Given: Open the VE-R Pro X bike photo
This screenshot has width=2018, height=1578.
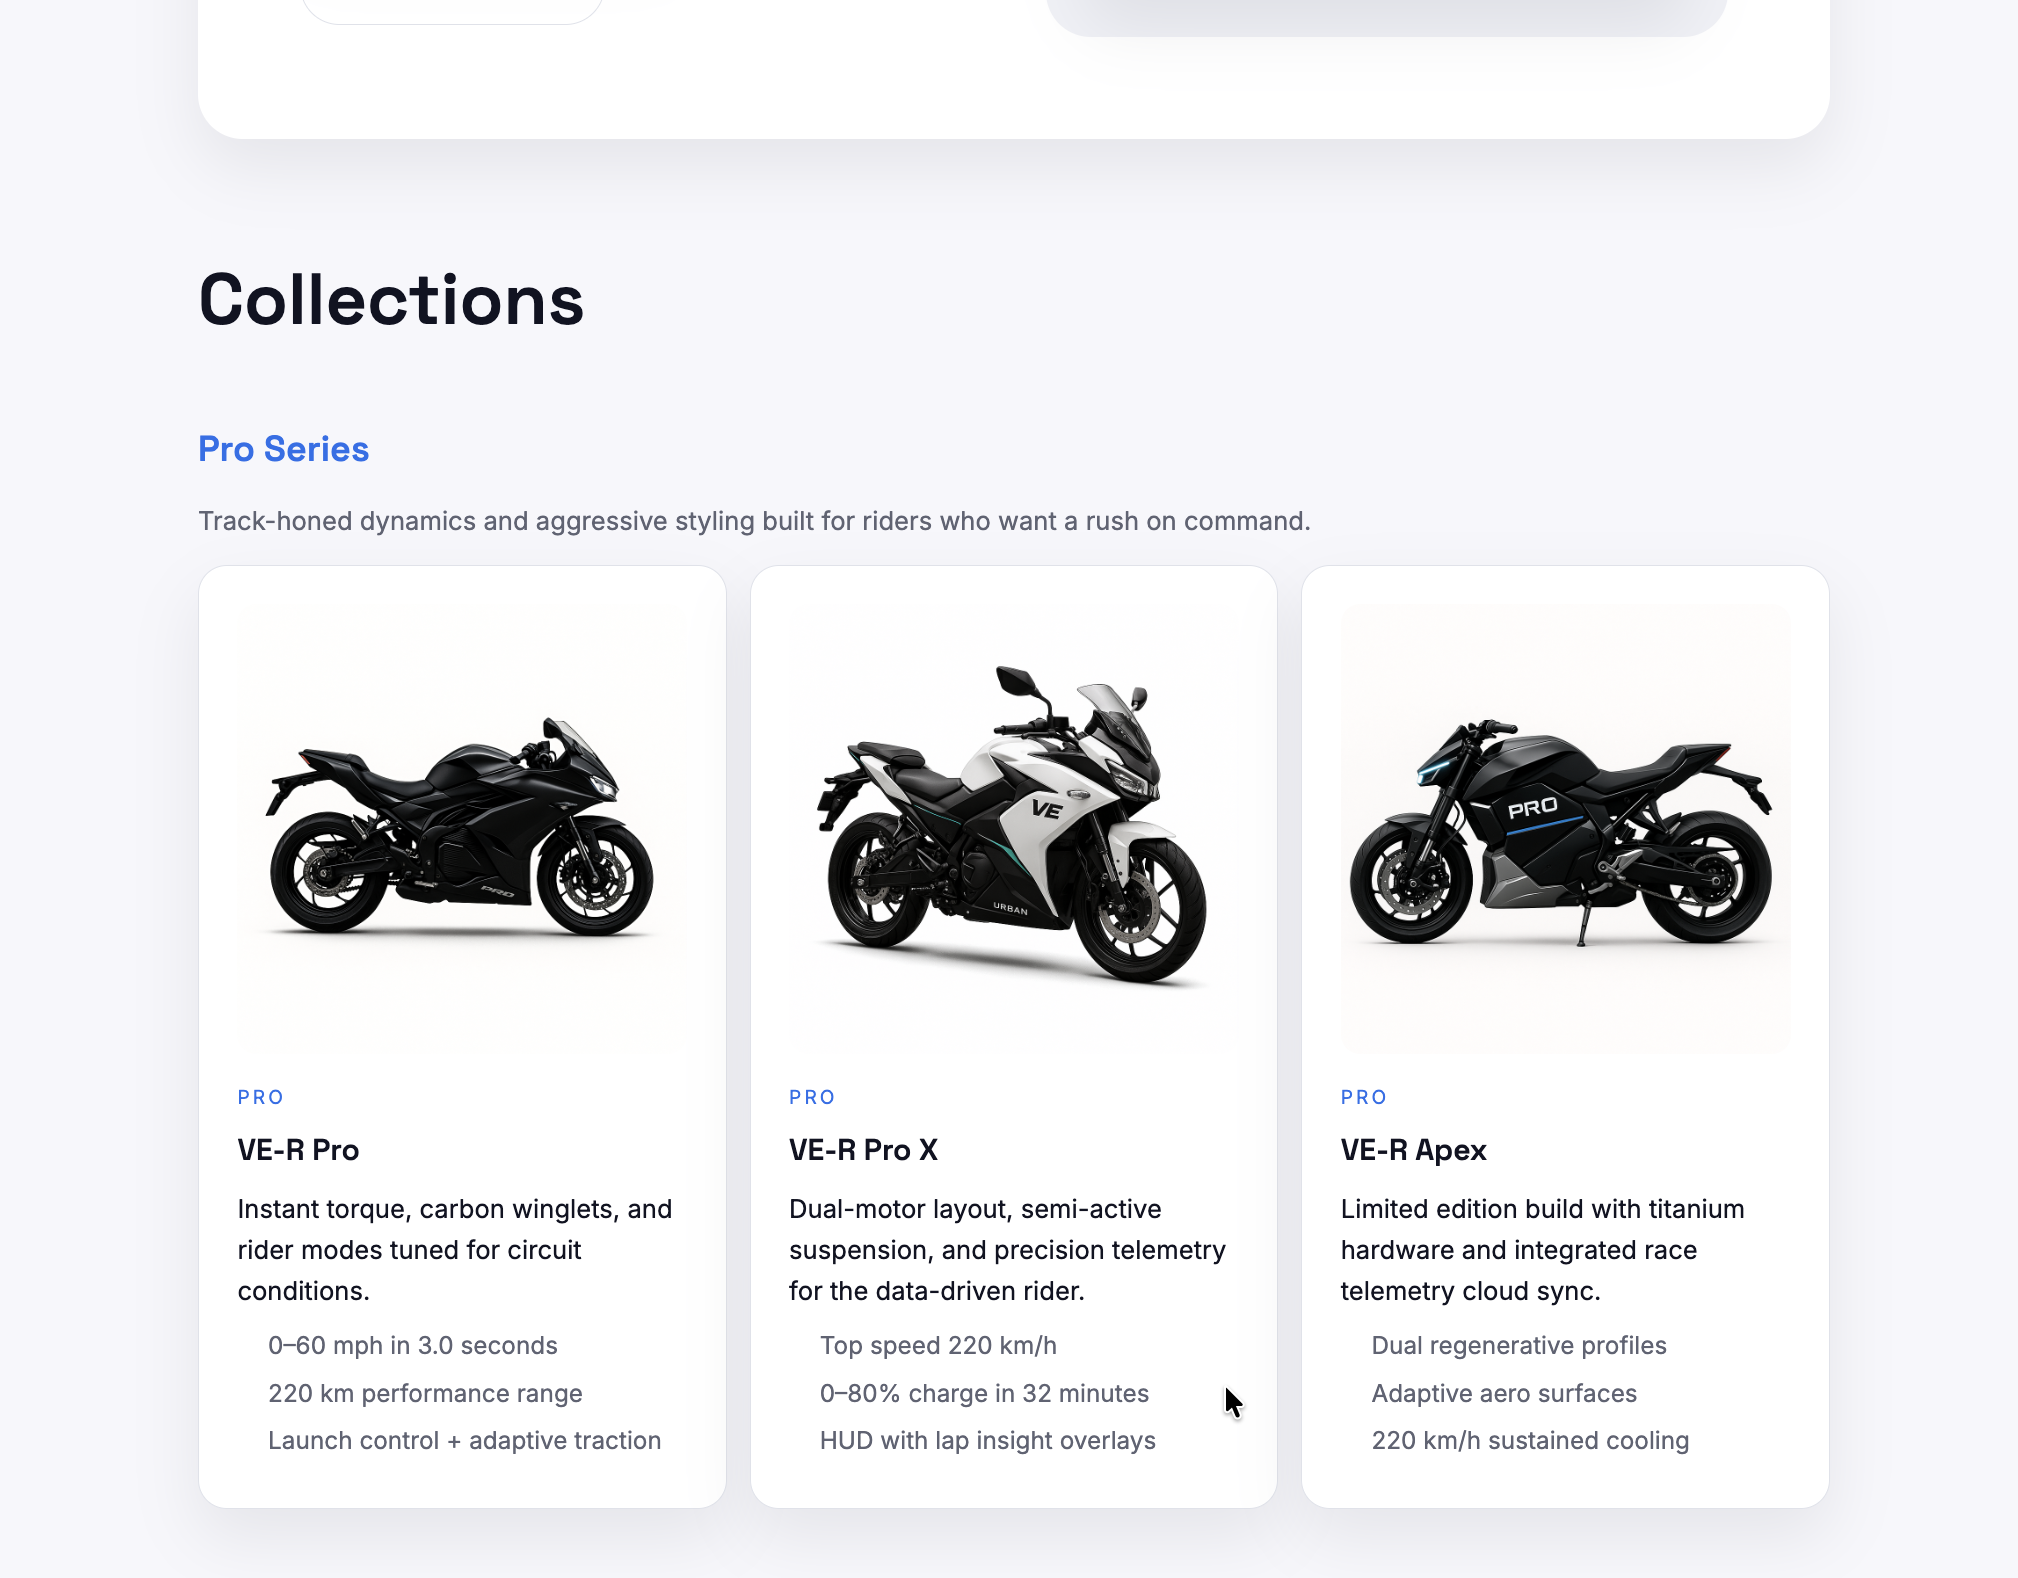Looking at the screenshot, I should click(1013, 829).
